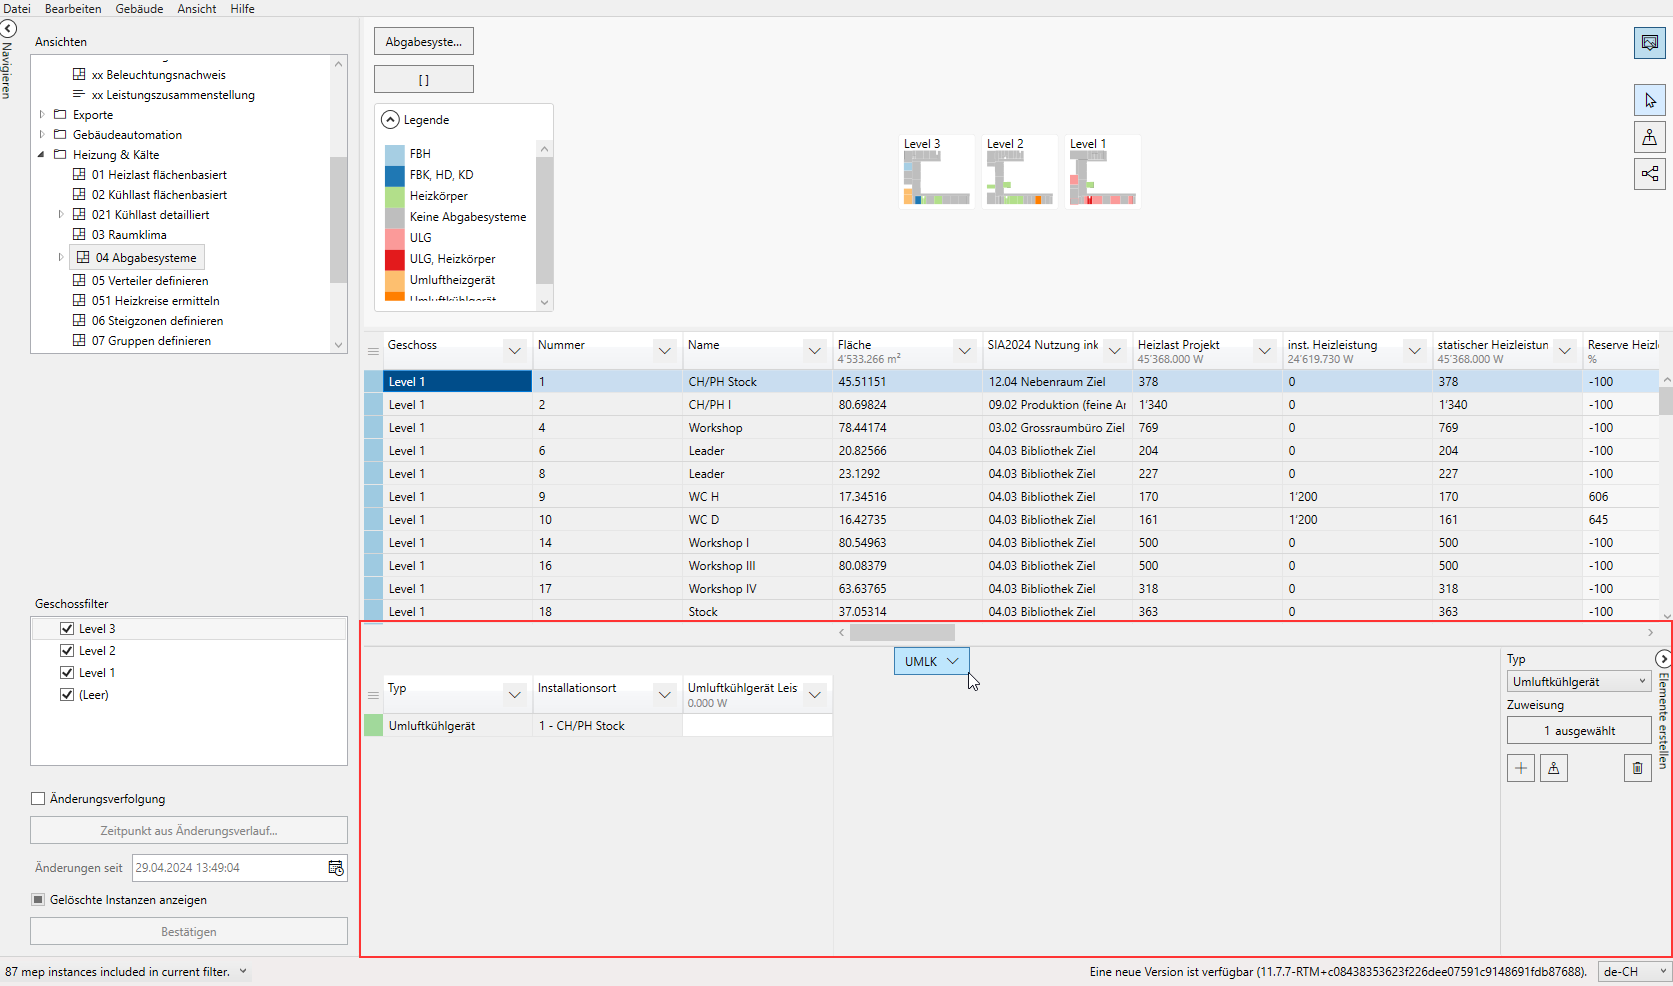Collapse the Heizung & Kälte folder
Image resolution: width=1673 pixels, height=986 pixels.
click(x=41, y=155)
